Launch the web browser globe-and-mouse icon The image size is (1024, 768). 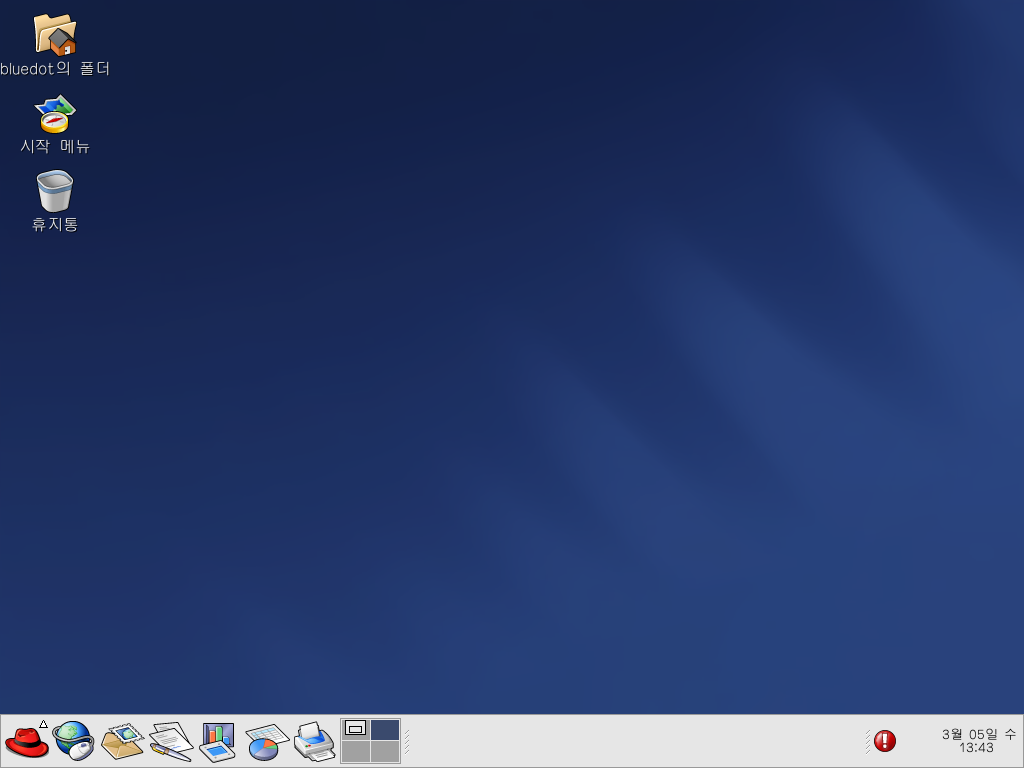coord(73,741)
